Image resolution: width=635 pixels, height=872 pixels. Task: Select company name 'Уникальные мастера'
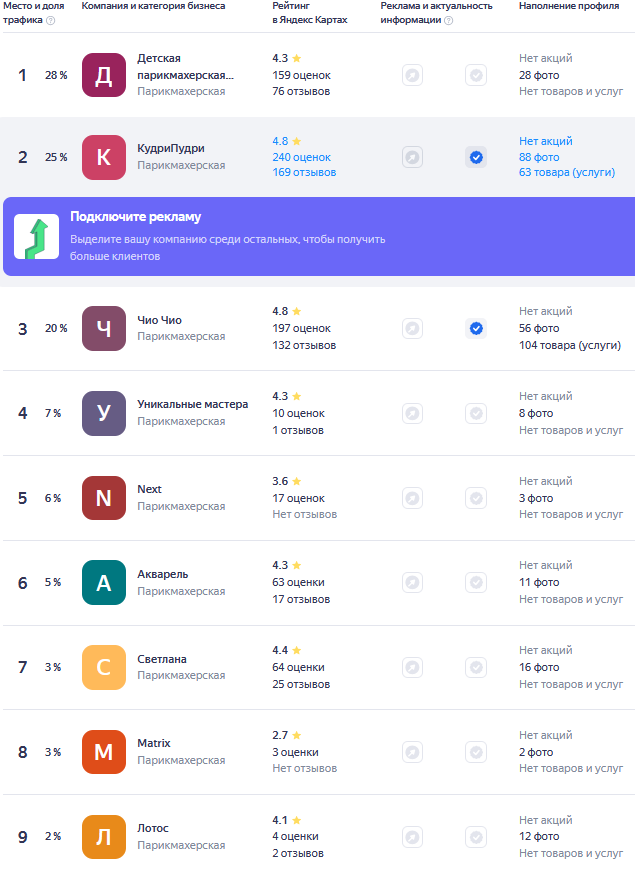192,404
